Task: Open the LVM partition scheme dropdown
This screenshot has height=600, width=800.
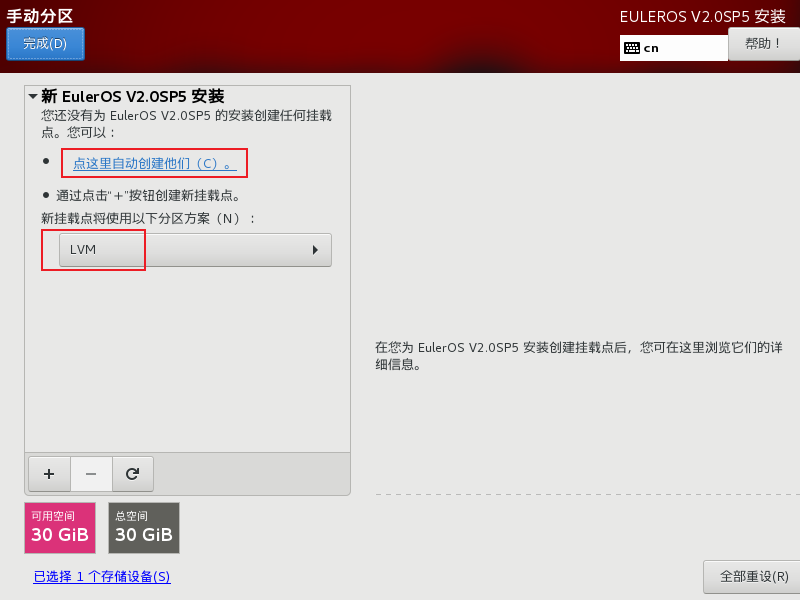Action: [x=195, y=250]
